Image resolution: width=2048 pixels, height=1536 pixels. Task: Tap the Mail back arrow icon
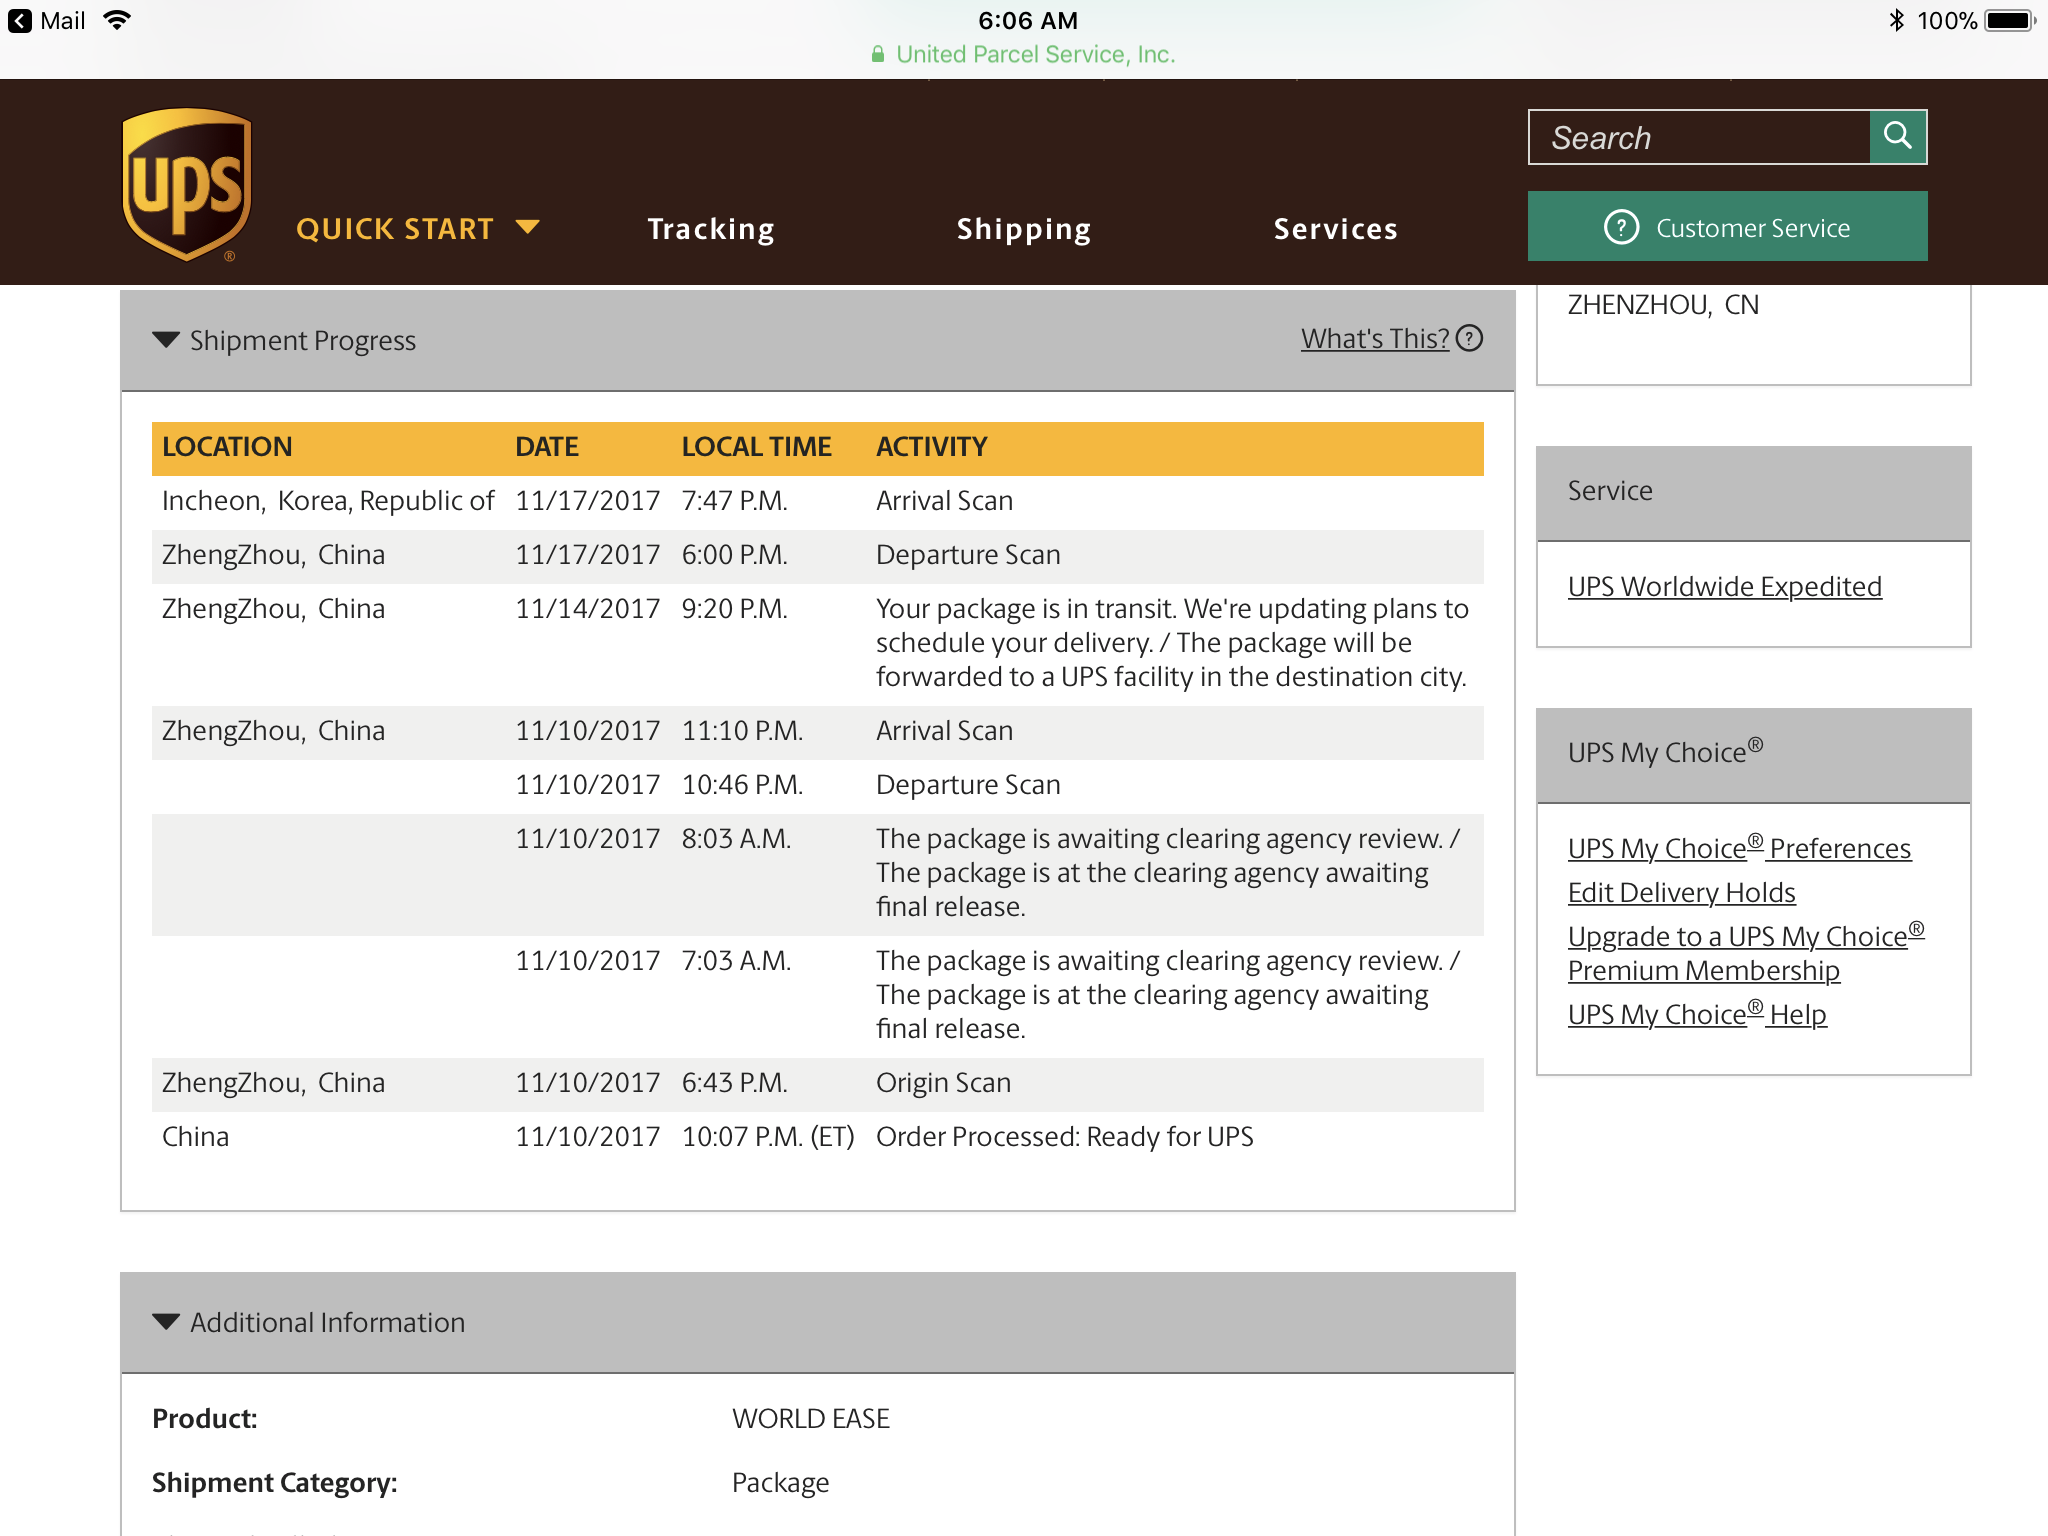tap(19, 21)
